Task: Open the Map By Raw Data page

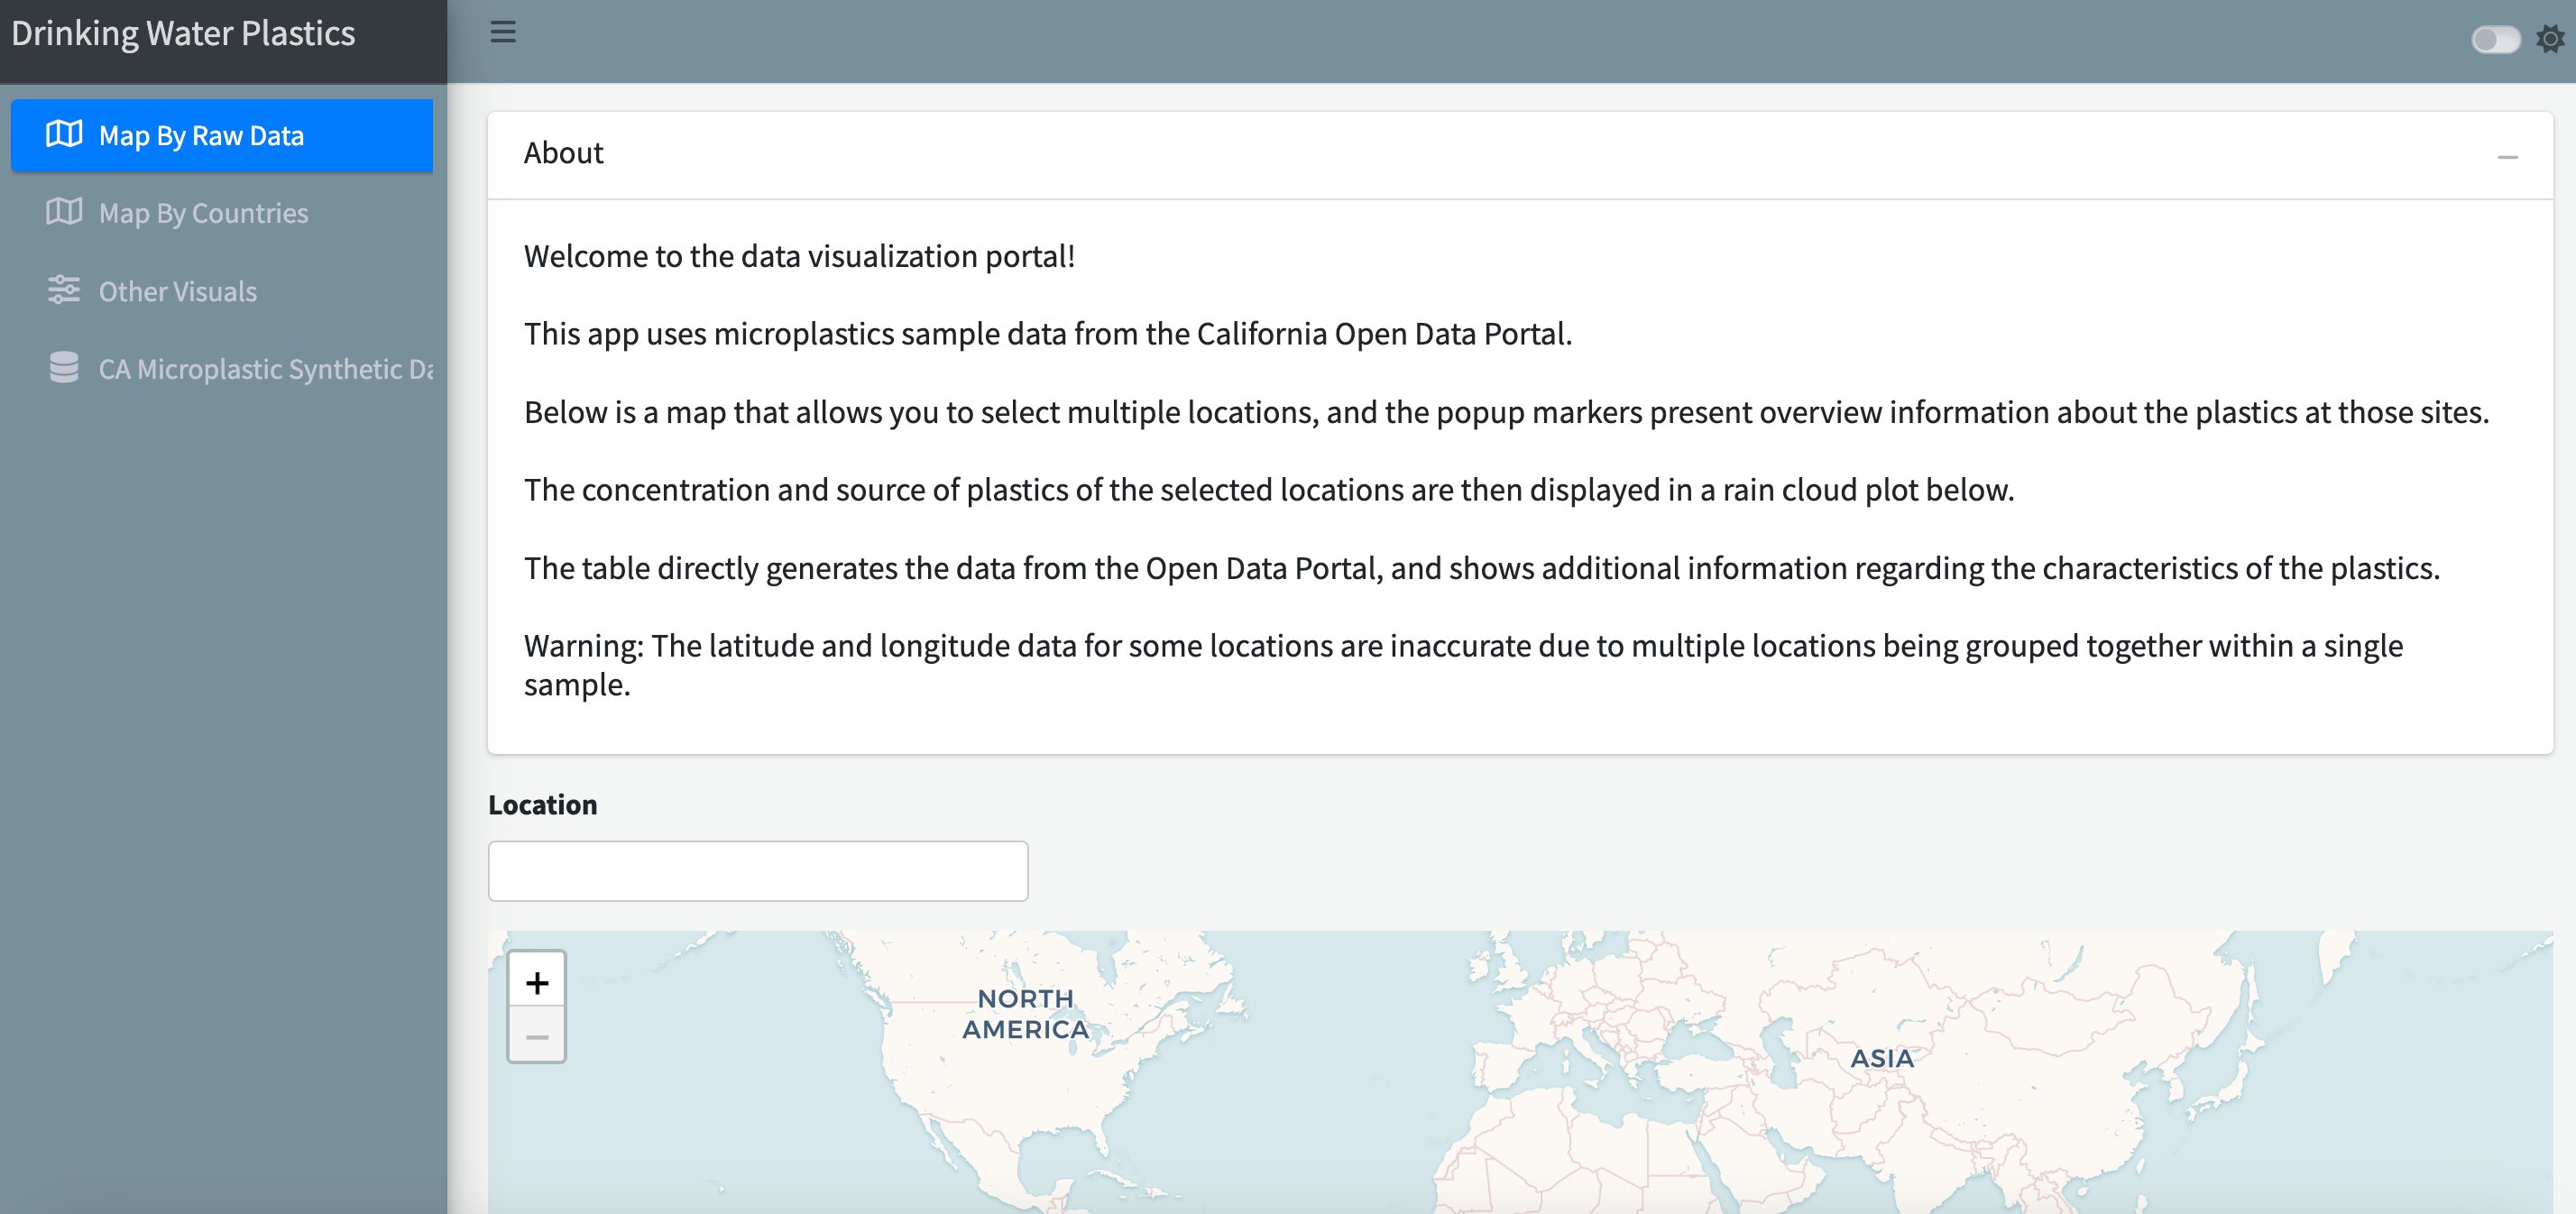Action: (x=222, y=135)
